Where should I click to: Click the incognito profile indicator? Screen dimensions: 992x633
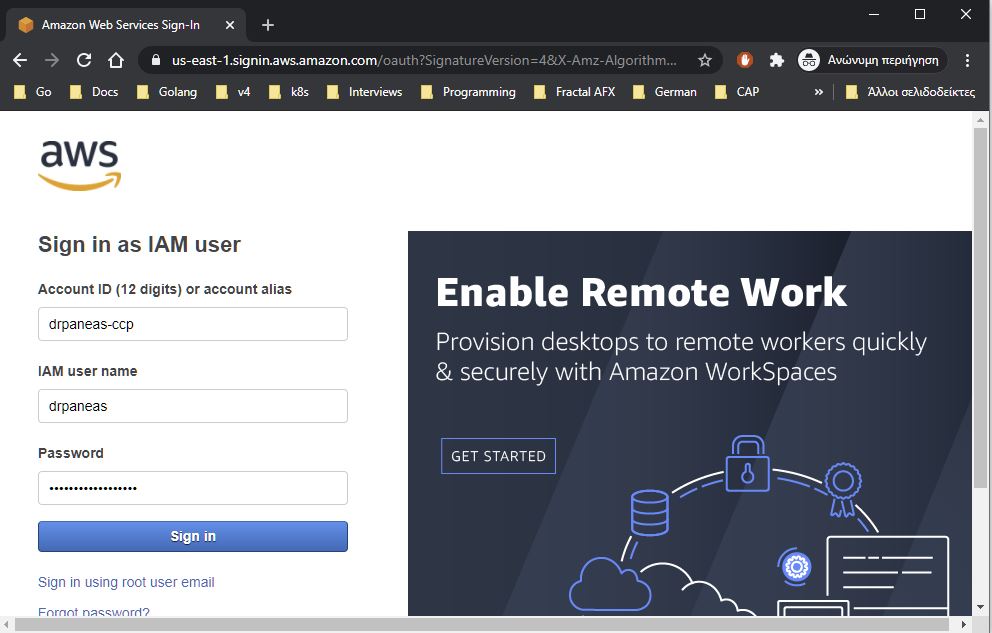[872, 60]
